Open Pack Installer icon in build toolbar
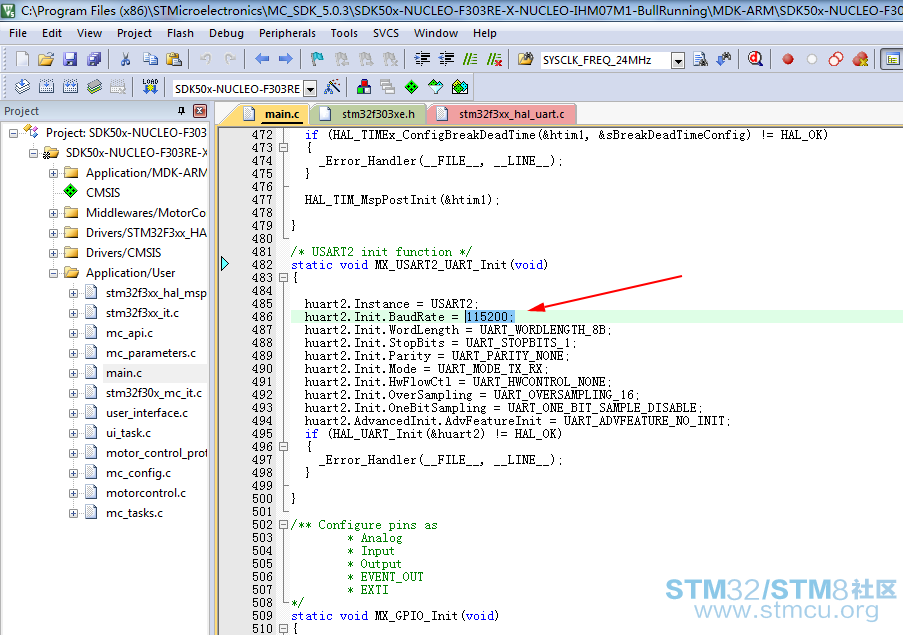903x635 pixels. pos(460,87)
